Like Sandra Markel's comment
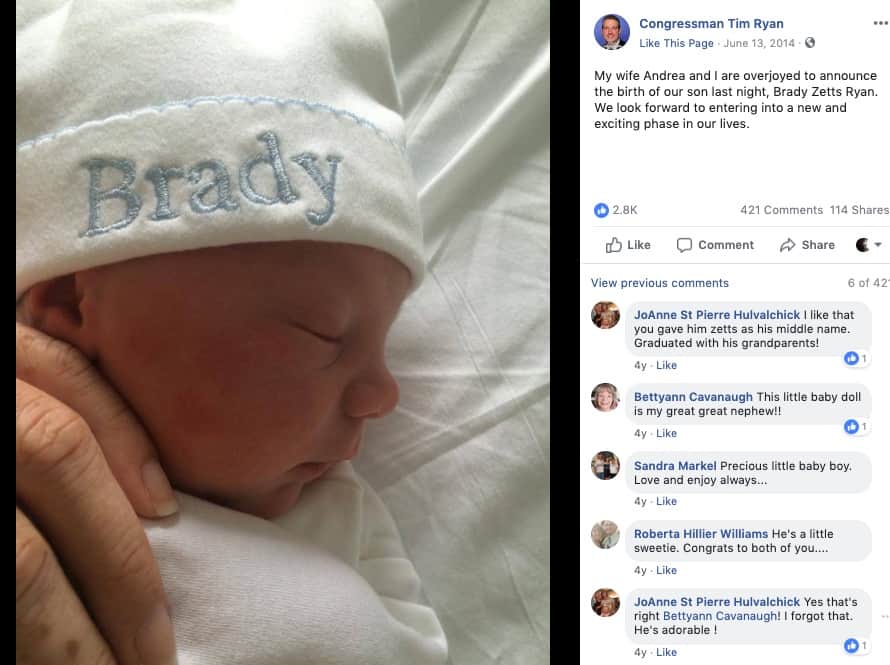This screenshot has width=890, height=665. click(x=666, y=501)
